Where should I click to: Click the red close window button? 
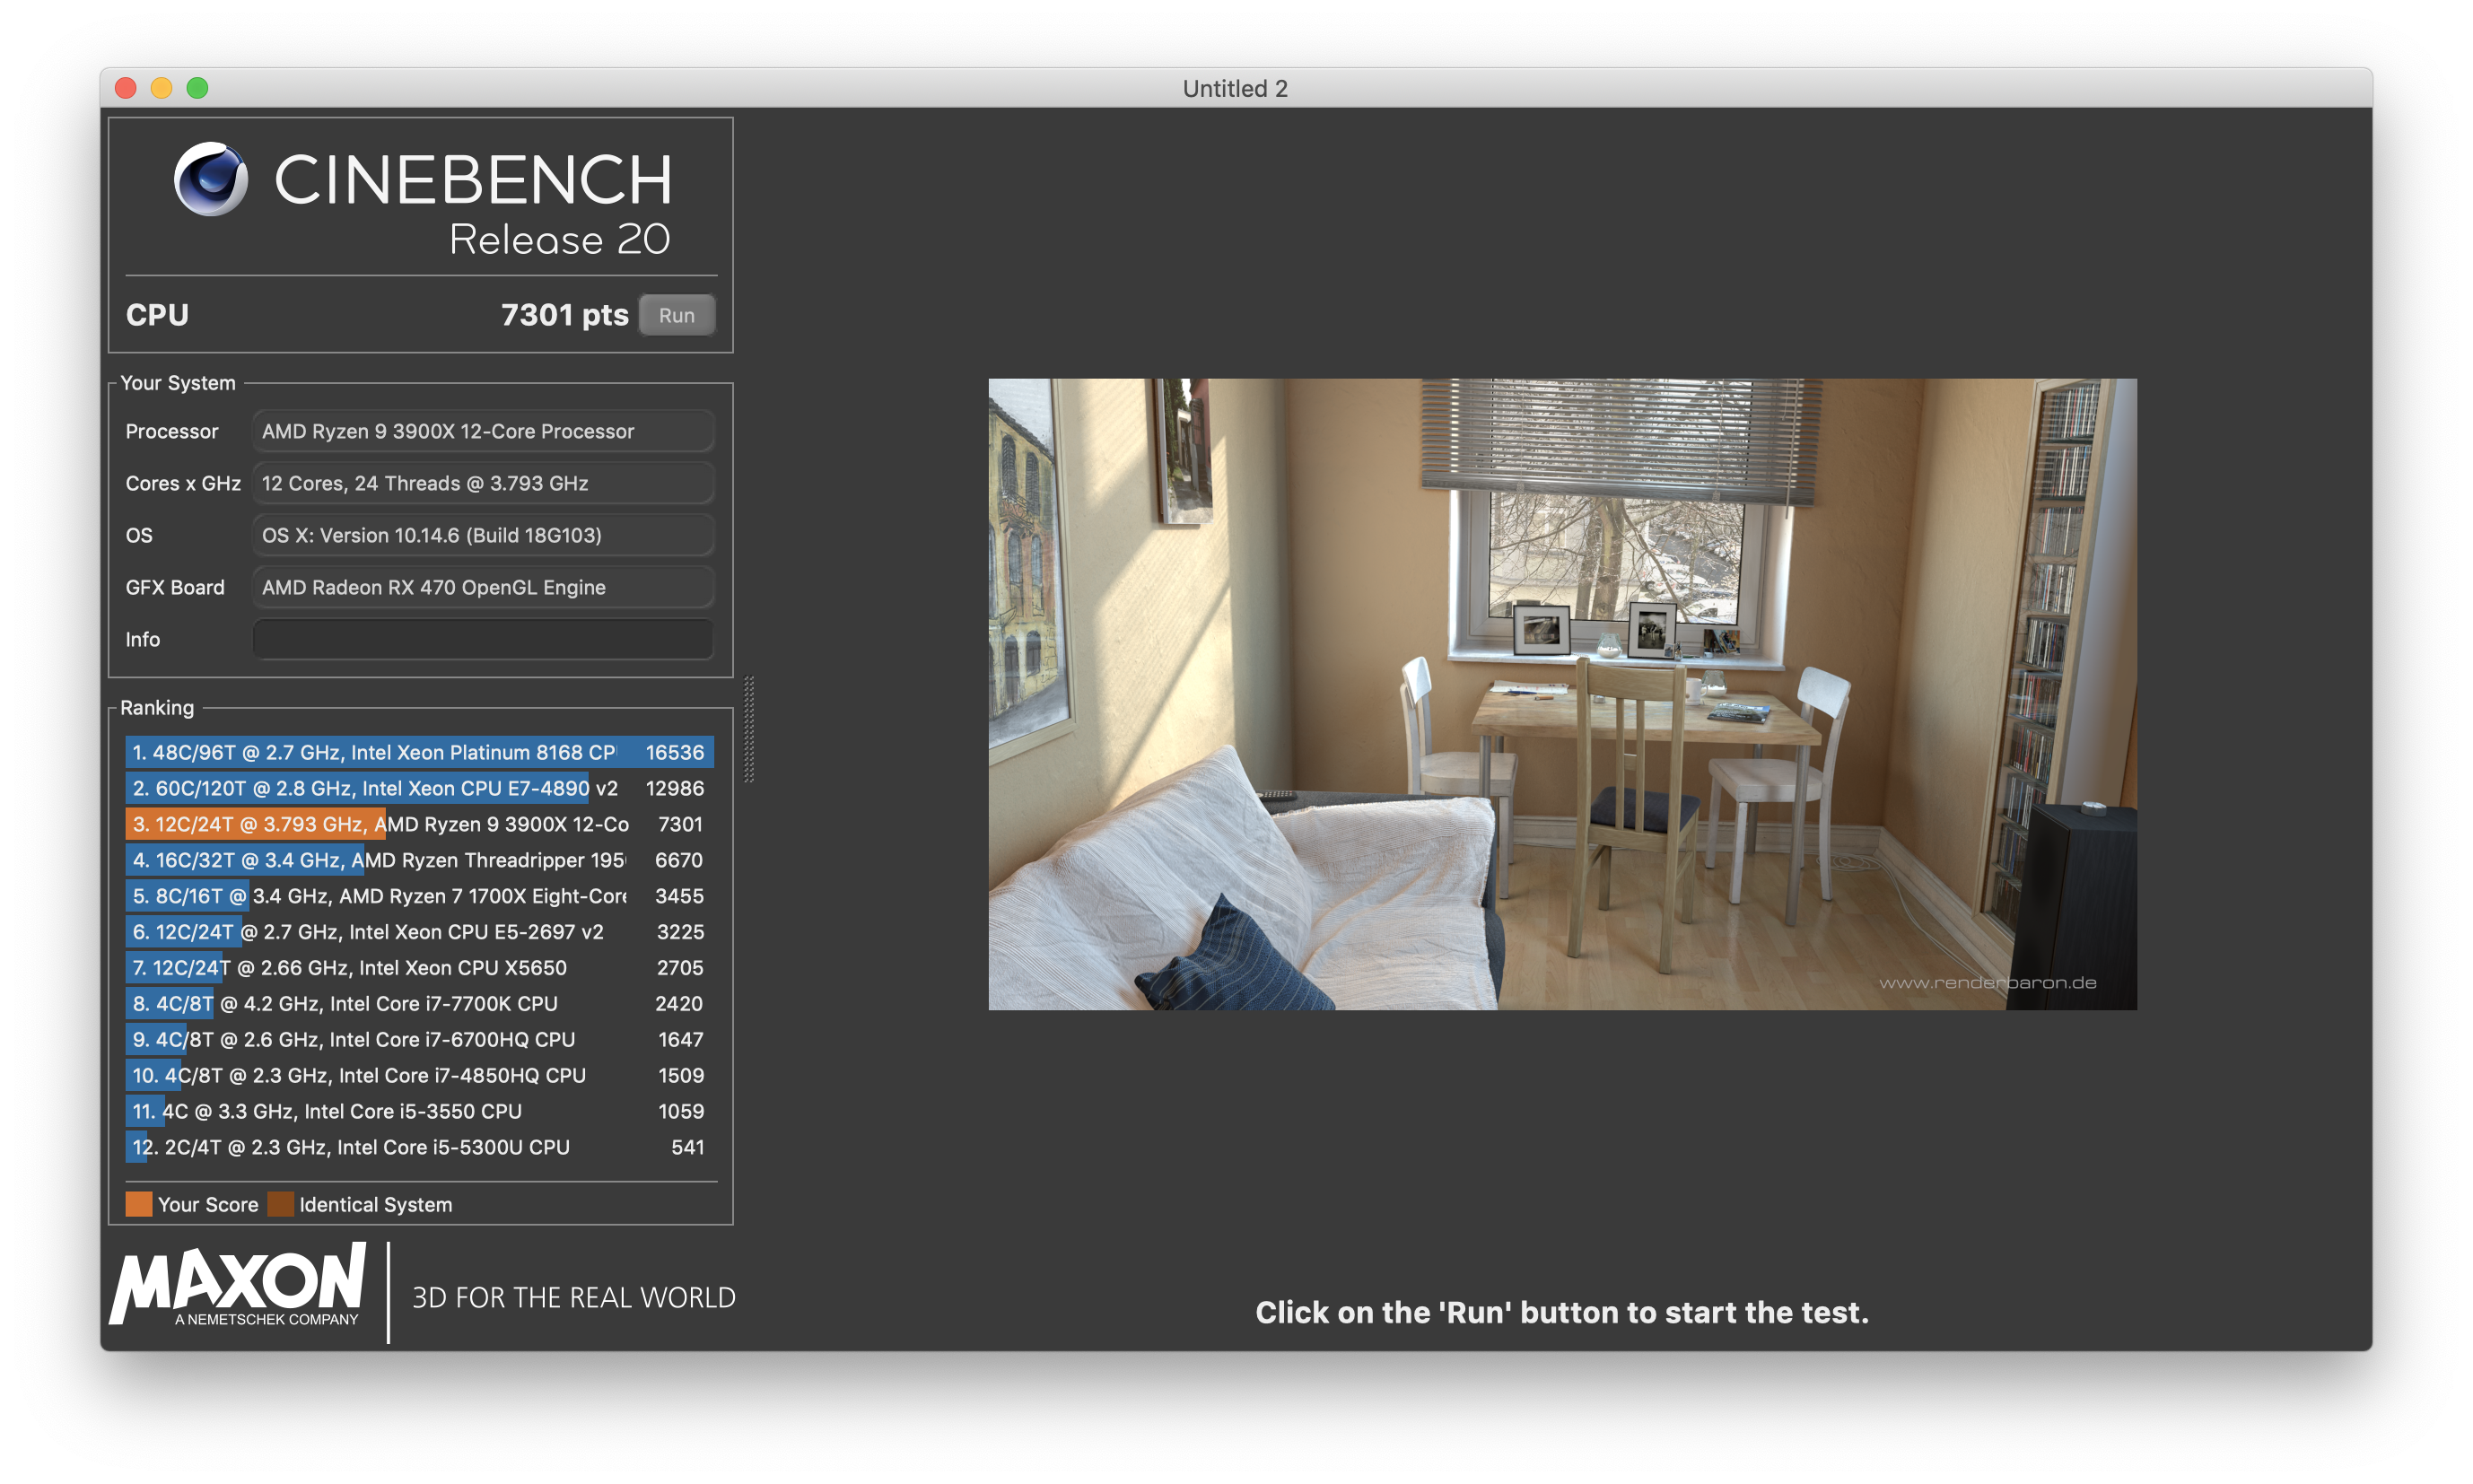[126, 88]
